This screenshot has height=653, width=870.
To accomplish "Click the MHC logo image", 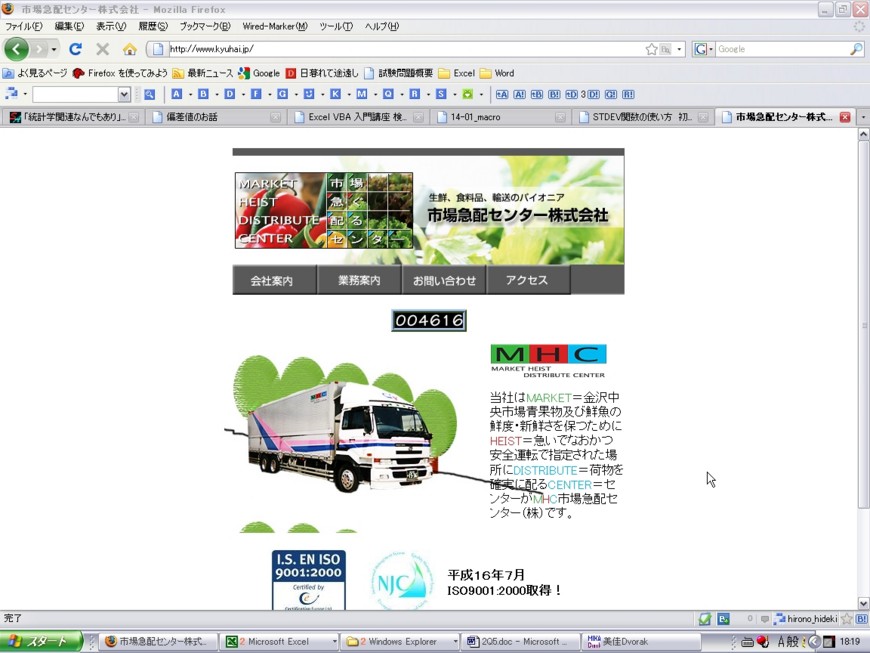I will [x=548, y=361].
